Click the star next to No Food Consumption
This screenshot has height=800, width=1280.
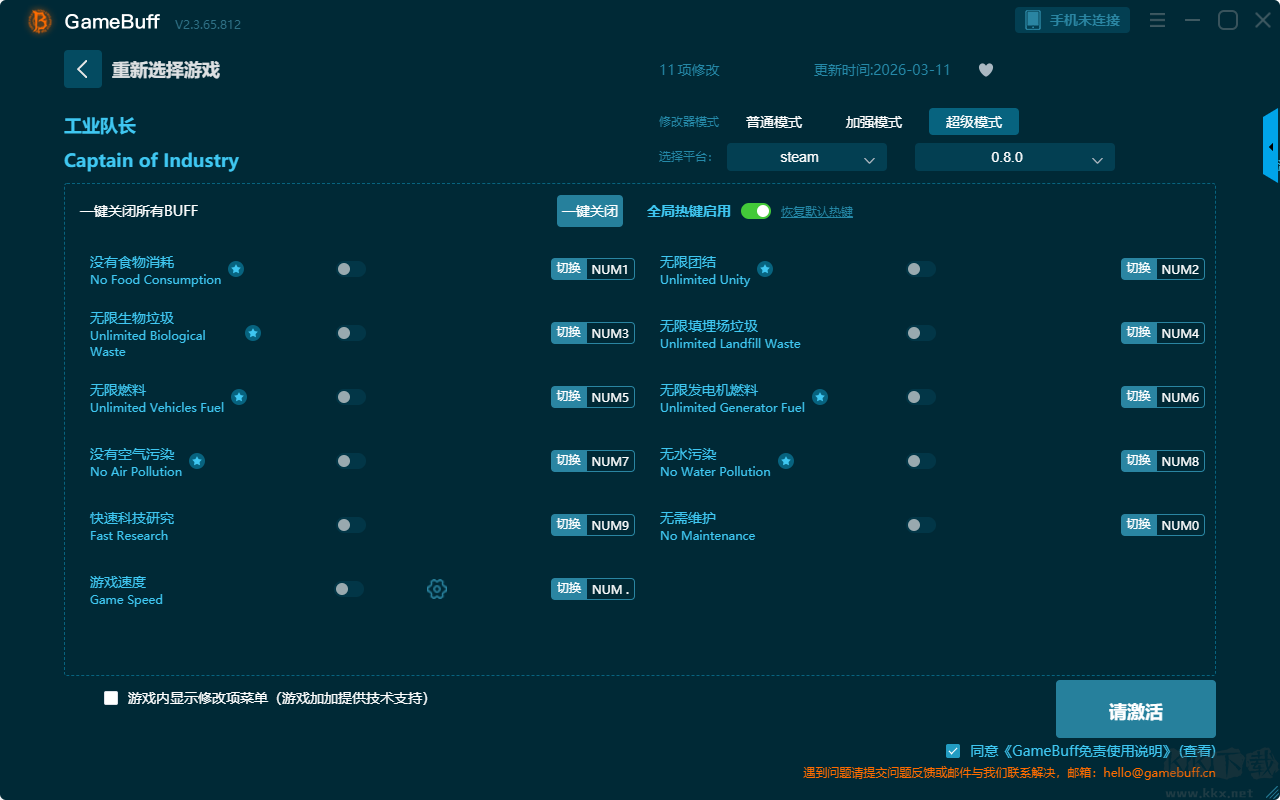(x=236, y=269)
